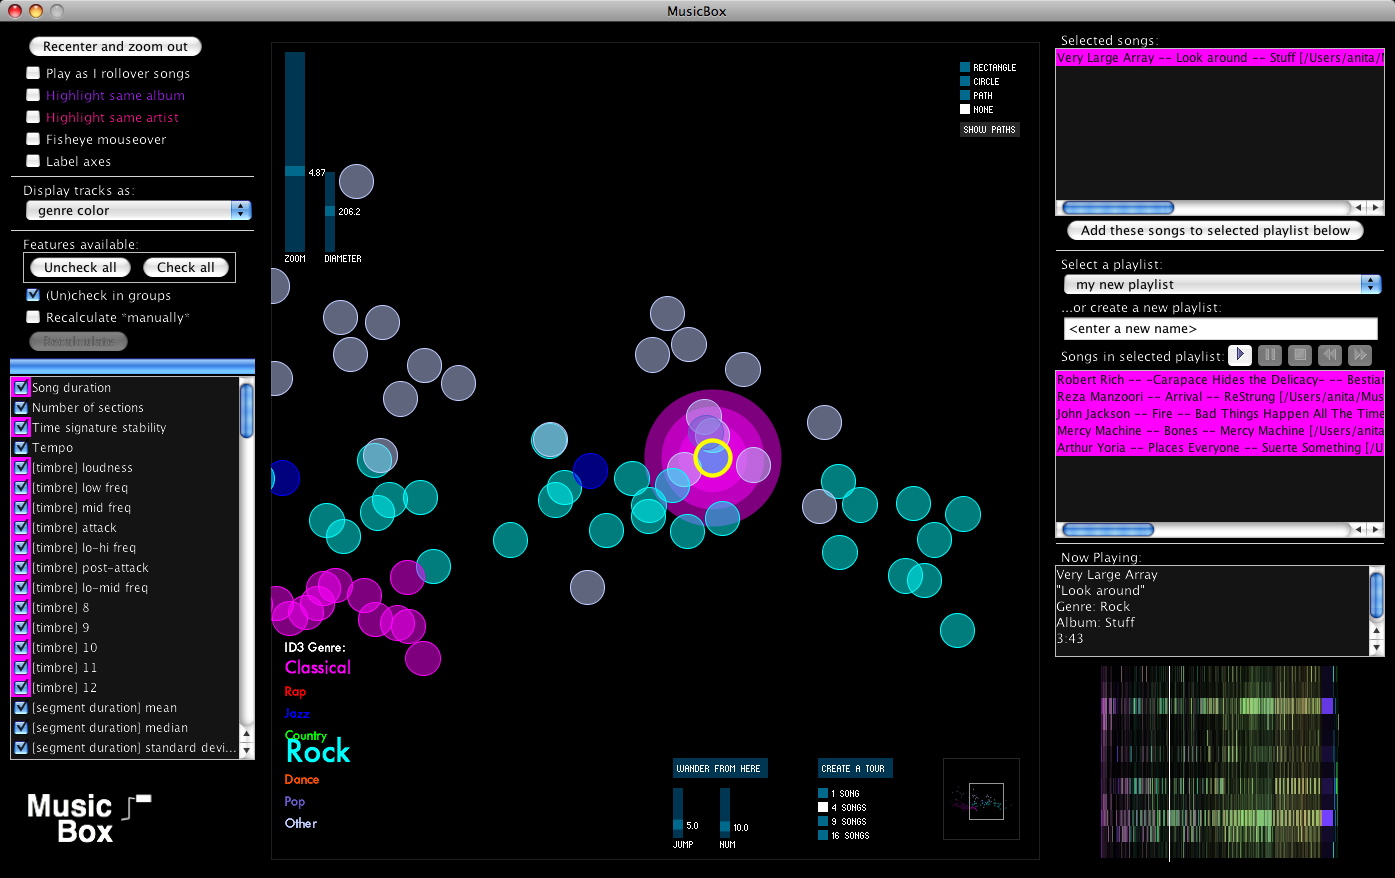Click SHOW PATHS button

point(990,129)
